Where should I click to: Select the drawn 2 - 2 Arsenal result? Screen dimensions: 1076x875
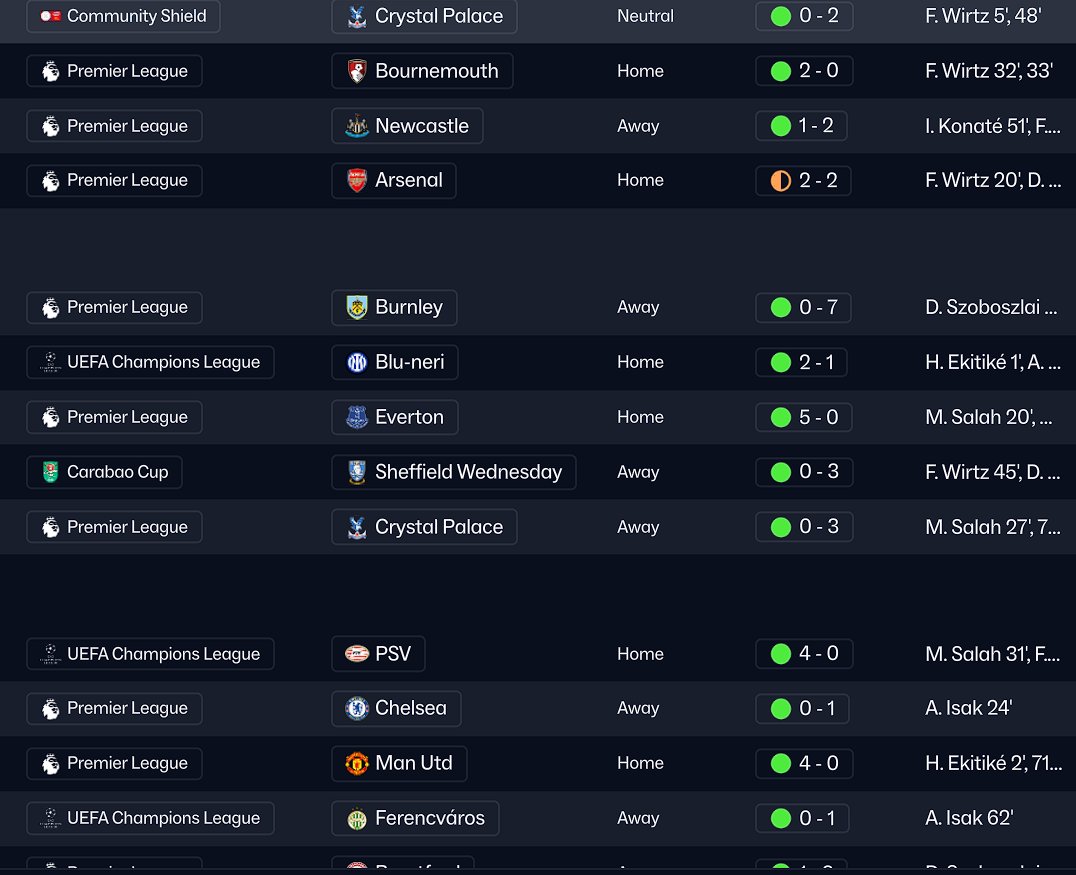tap(804, 180)
